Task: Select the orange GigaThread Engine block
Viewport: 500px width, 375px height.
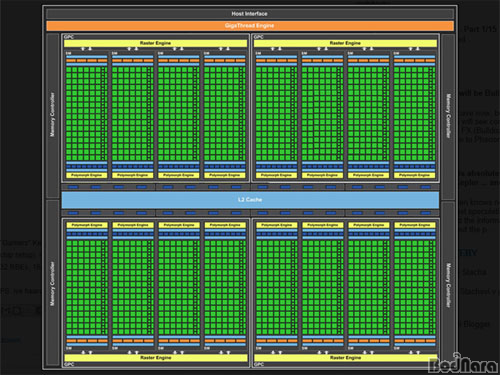Action: pos(250,26)
